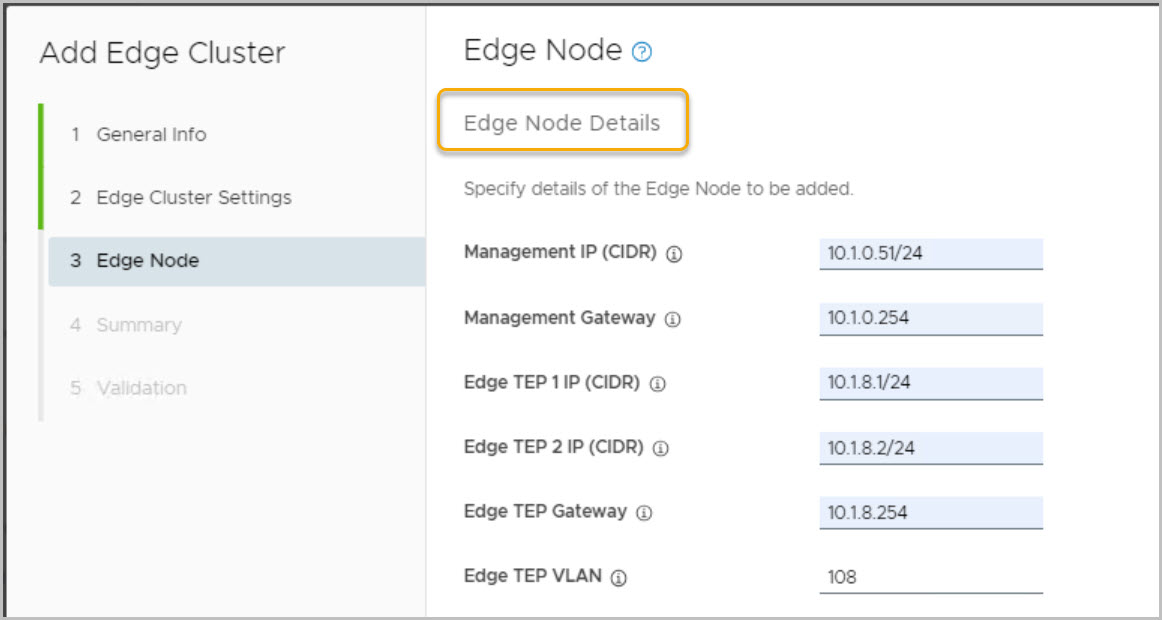1162x620 pixels.
Task: Click info icon beside Edge TEP 2 IP
Action: [660, 448]
